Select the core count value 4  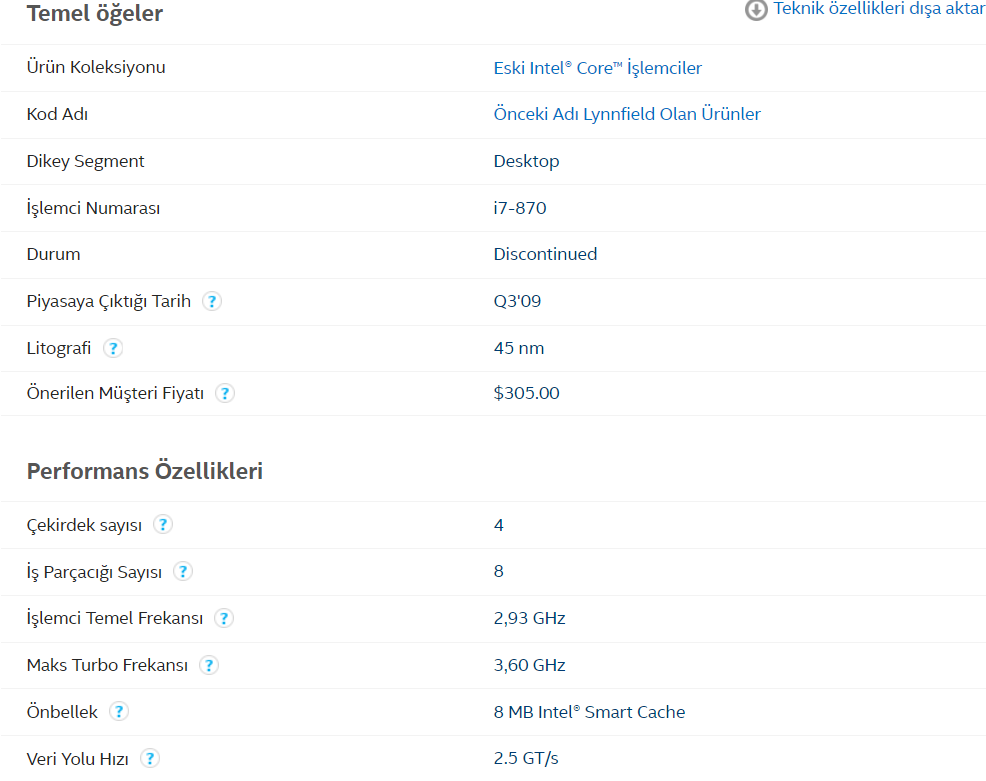[x=499, y=525]
